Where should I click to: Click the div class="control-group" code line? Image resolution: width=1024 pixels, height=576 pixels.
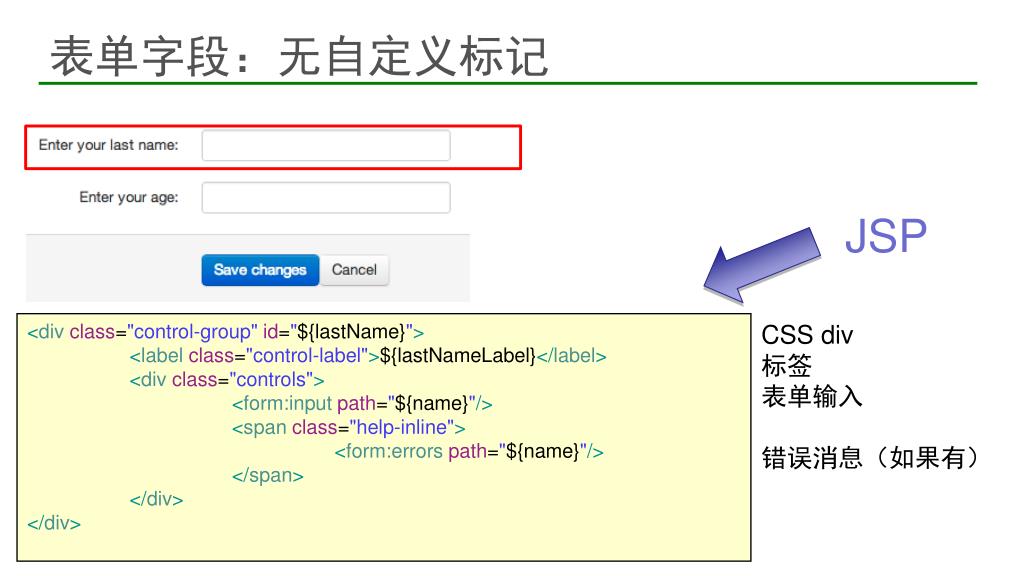tap(225, 332)
